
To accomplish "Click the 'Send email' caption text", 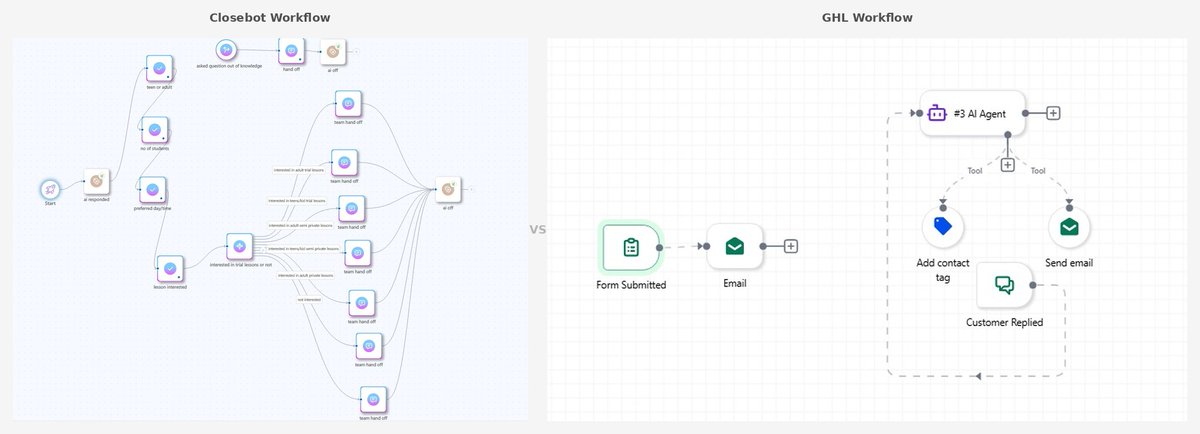I will click(1069, 263).
